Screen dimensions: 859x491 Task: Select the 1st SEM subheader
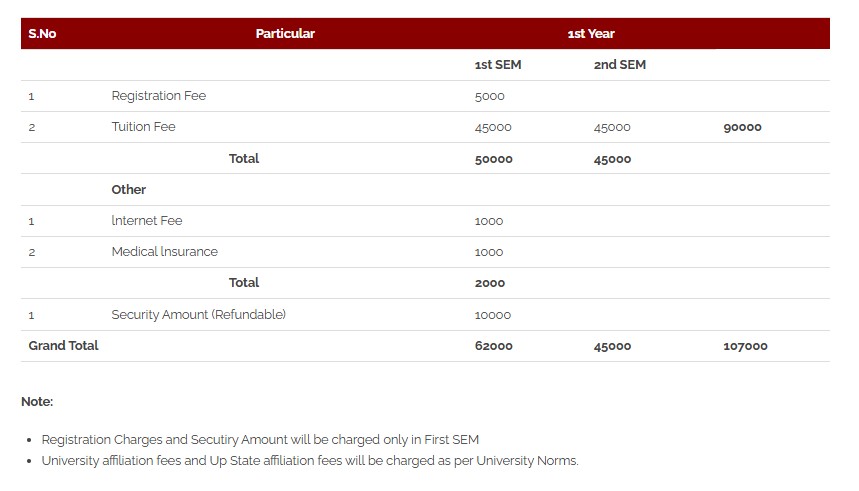click(497, 65)
